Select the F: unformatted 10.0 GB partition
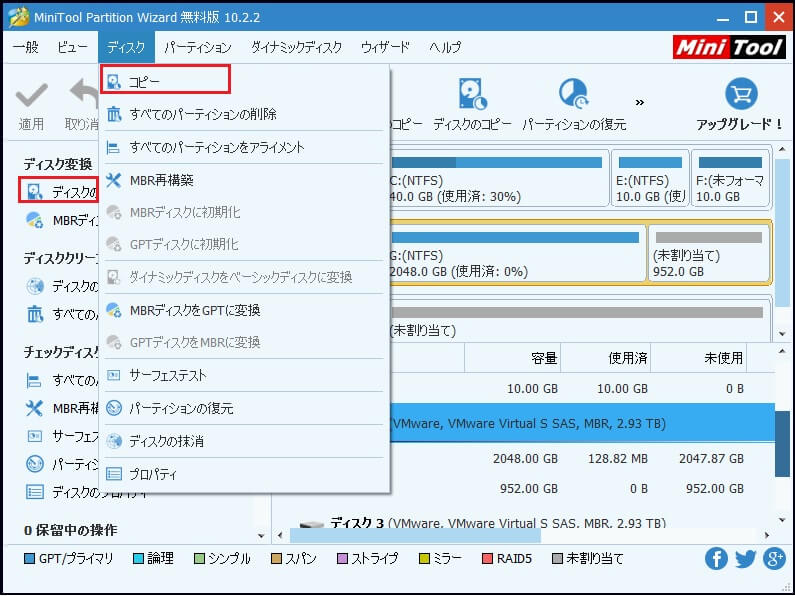The width and height of the screenshot is (795, 596). (730, 177)
